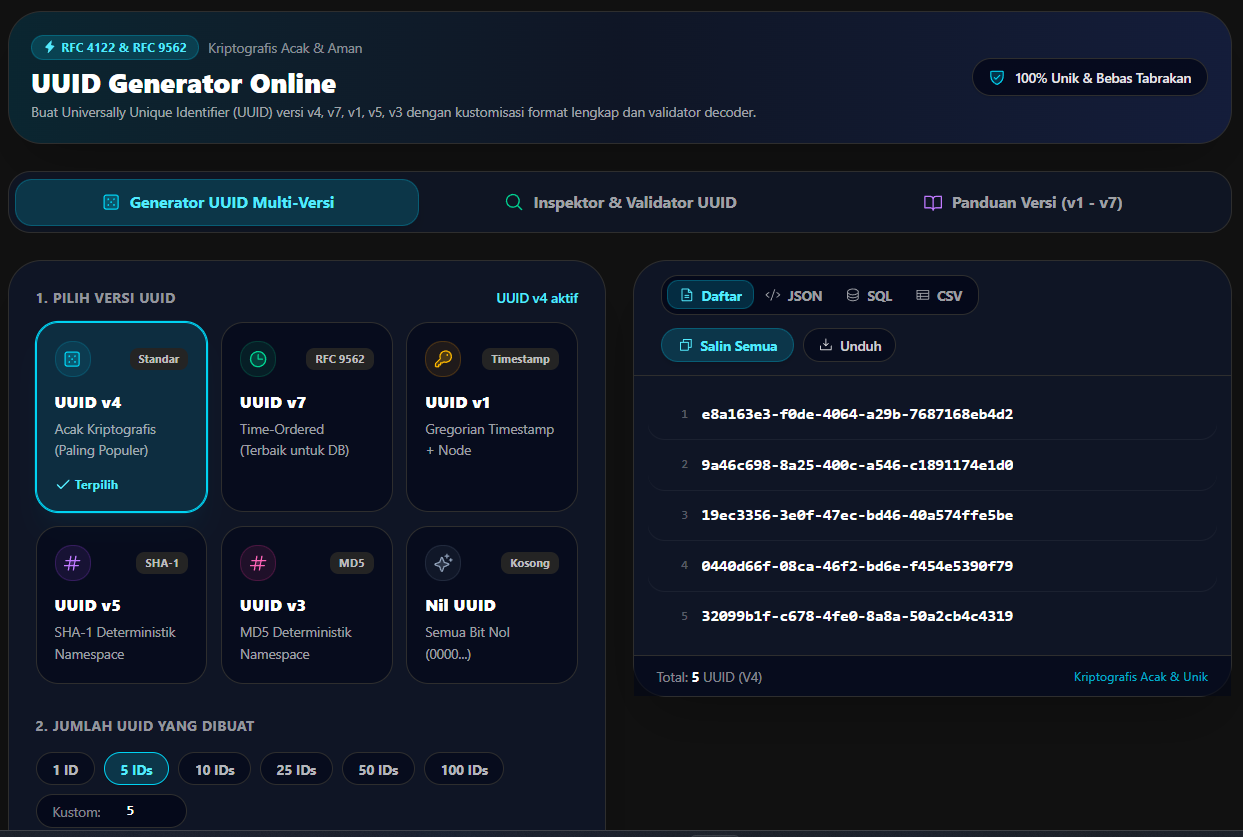Select the UUID v1 Gregorian Timestamp card
This screenshot has width=1243, height=837.
(492, 416)
